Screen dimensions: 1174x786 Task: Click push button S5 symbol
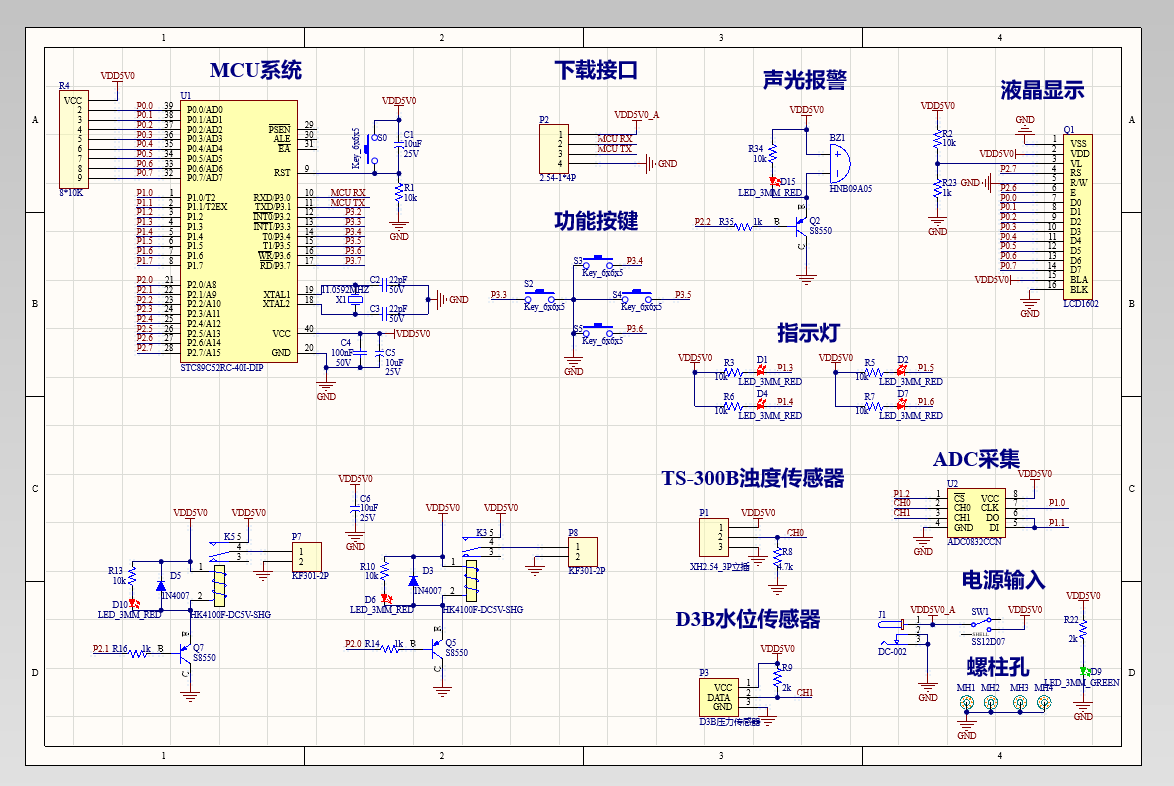[597, 330]
